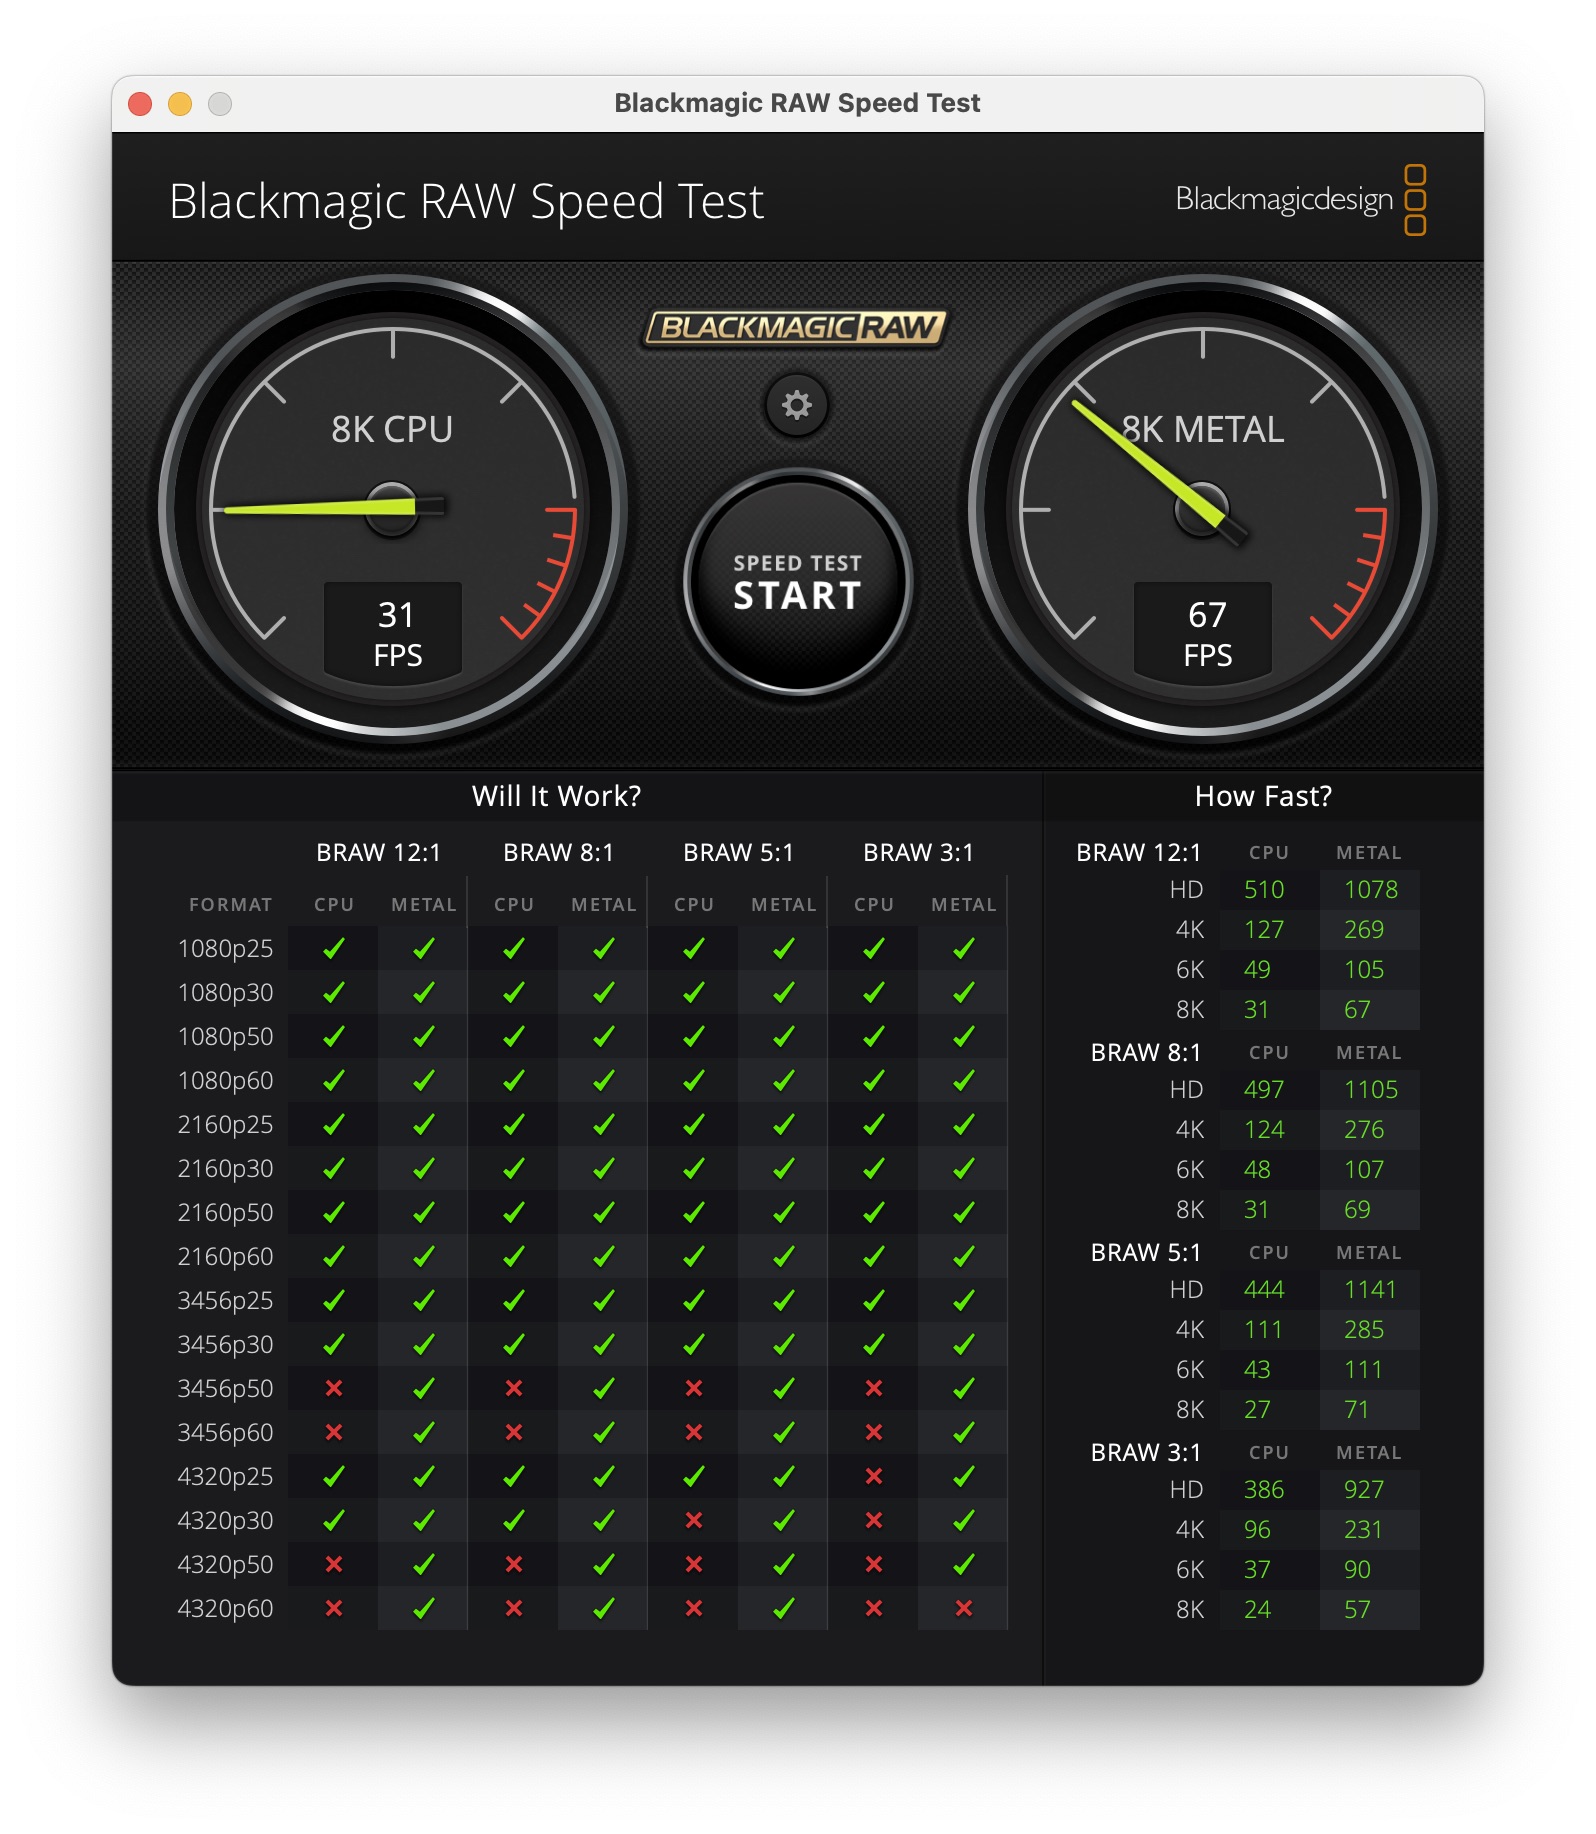Click the 2160p50 format row label

point(225,1212)
